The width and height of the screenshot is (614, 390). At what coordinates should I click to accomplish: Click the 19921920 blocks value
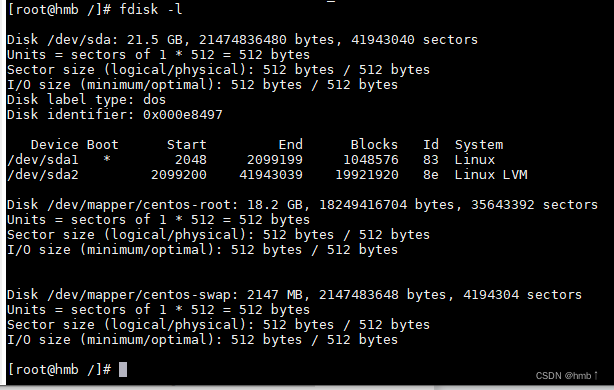[x=367, y=175]
